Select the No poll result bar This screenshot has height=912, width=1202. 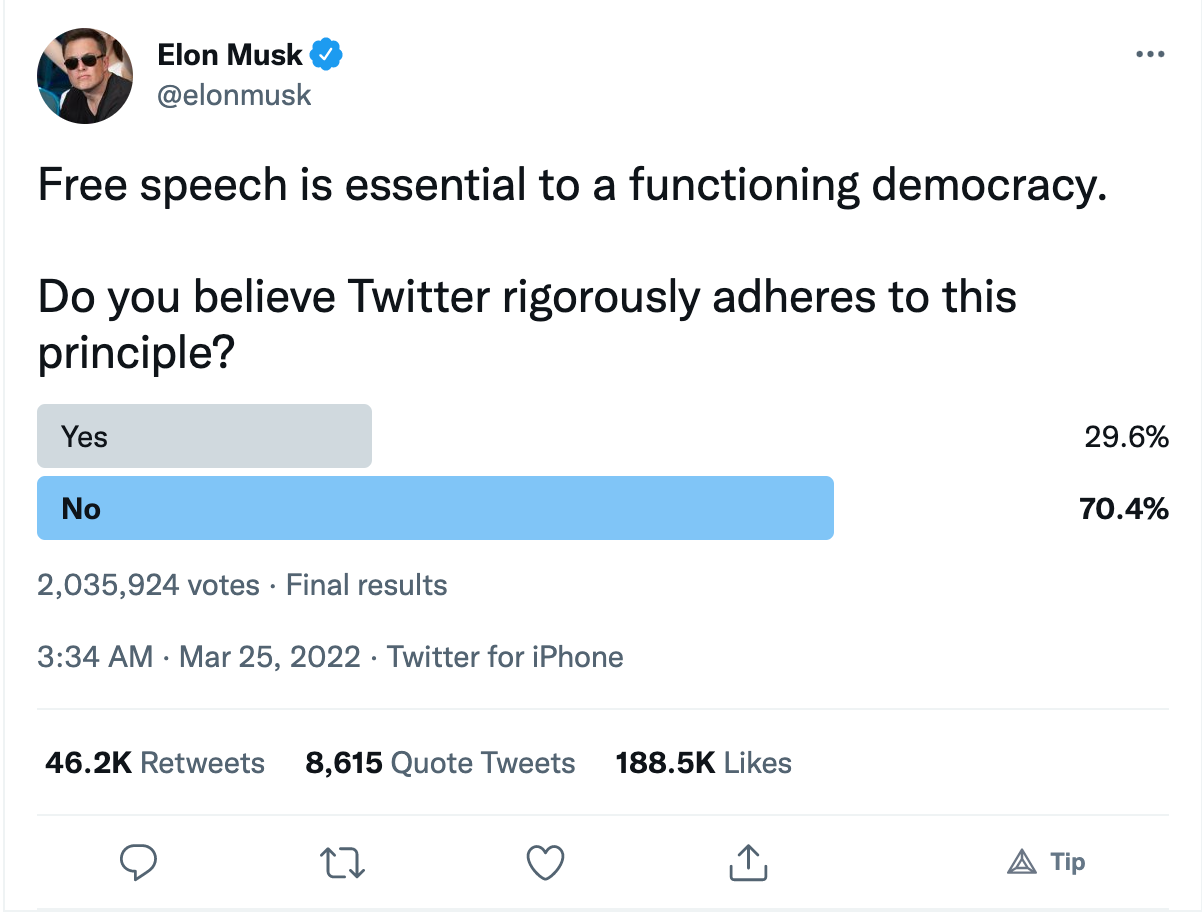coord(435,508)
